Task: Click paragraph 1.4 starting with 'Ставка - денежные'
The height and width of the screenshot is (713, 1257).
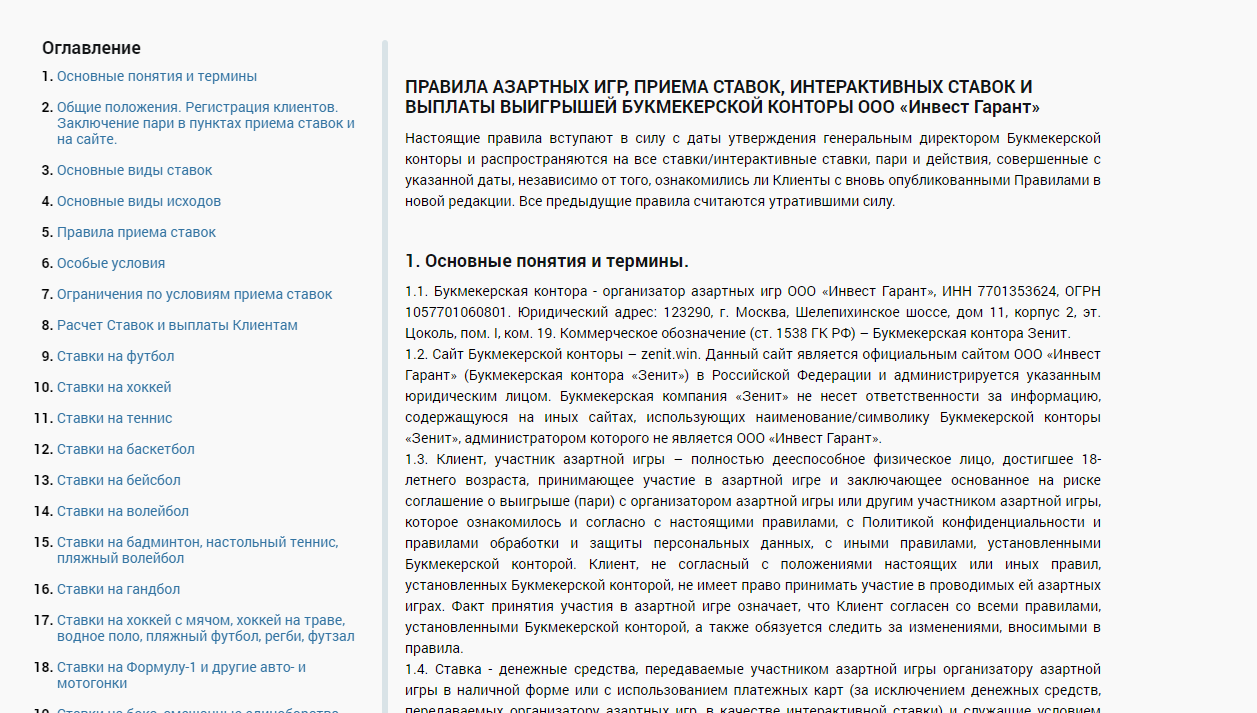Action: click(753, 687)
